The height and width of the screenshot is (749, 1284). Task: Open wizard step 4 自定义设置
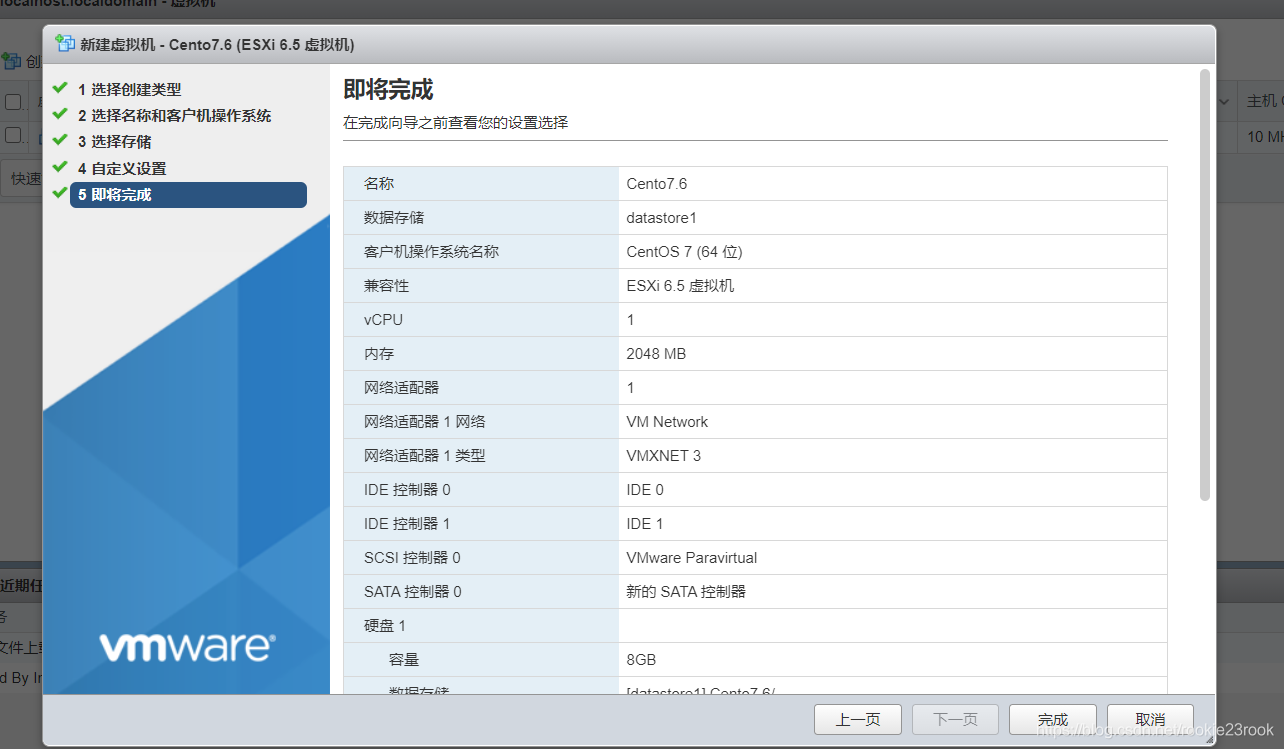[122, 168]
